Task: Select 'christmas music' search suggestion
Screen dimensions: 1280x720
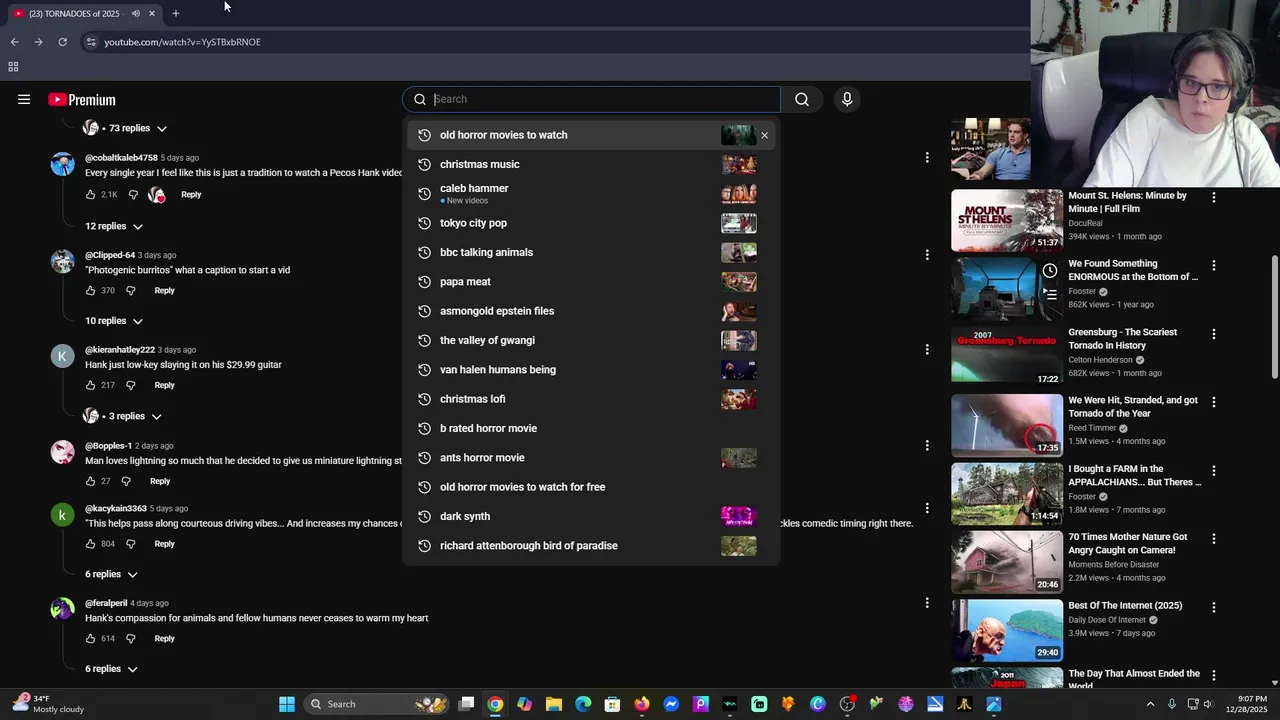Action: 591,164
